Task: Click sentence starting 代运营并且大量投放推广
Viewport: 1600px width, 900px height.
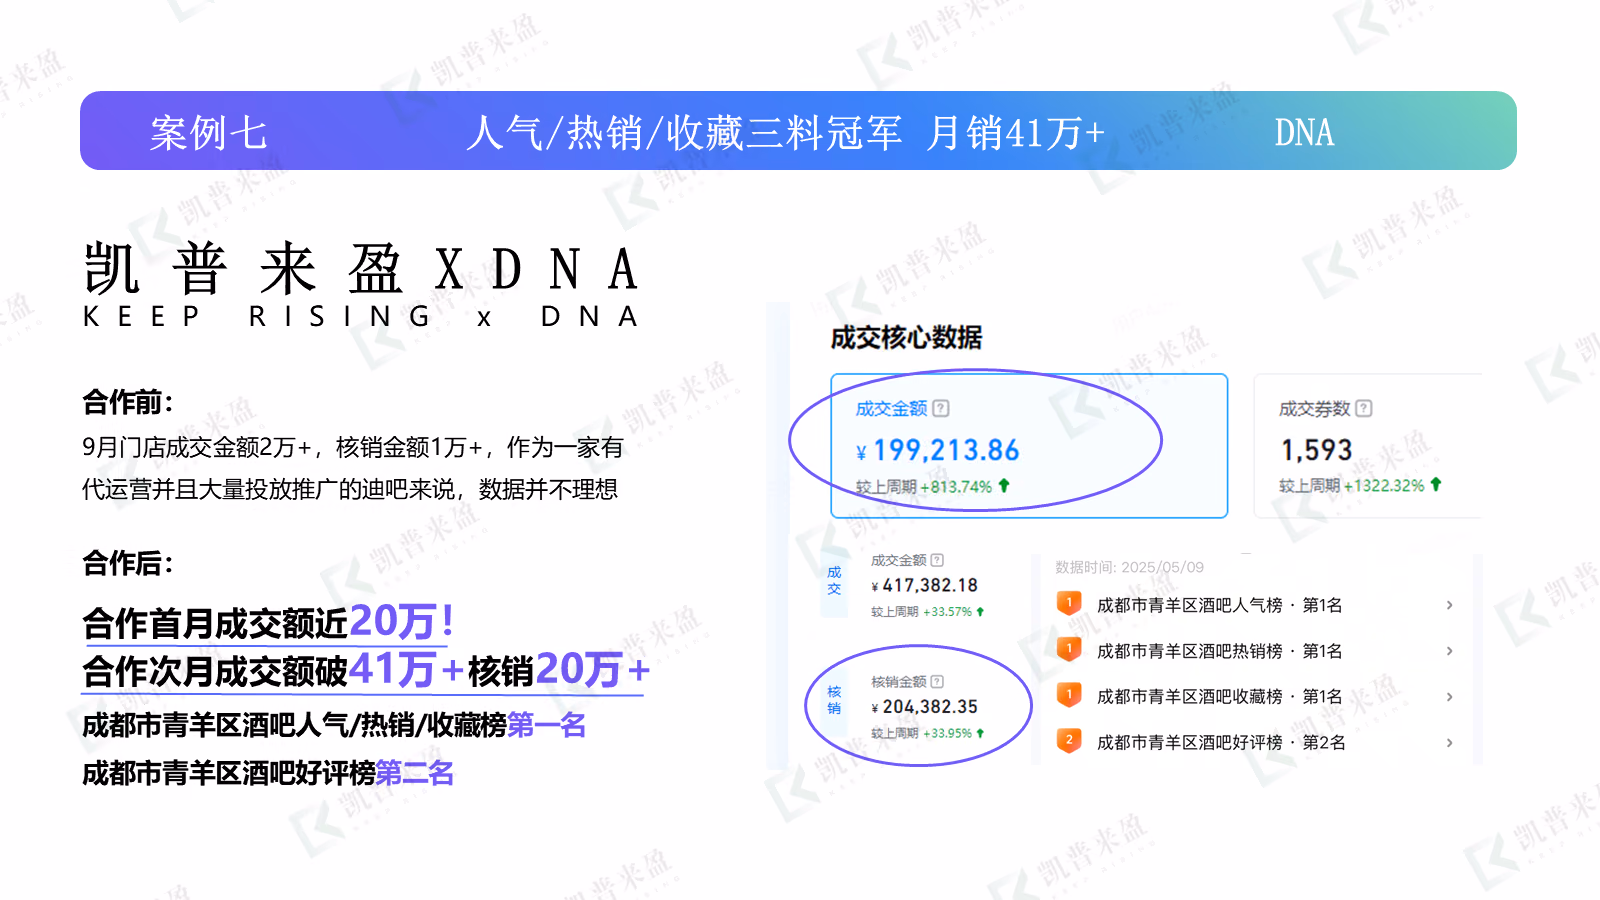Action: pyautogui.click(x=350, y=489)
